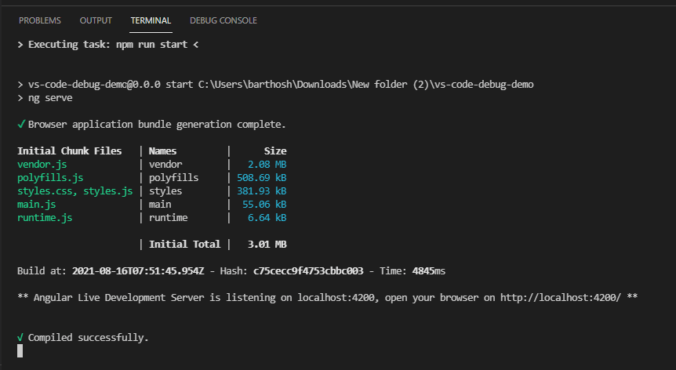This screenshot has height=370, width=676.
Task: Click the polyfills.js file name
Action: pyautogui.click(x=50, y=178)
